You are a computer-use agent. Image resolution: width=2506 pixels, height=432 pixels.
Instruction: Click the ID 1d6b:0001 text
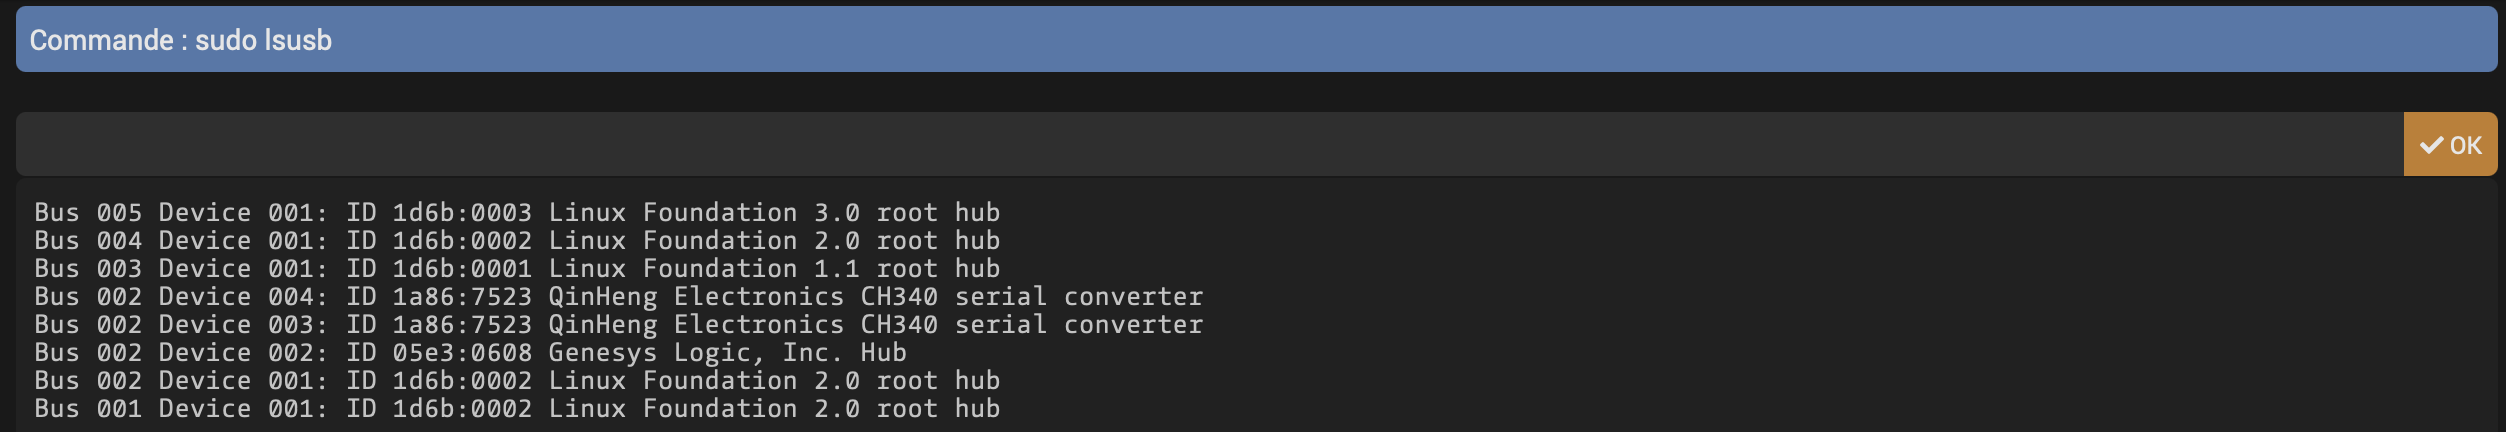[x=439, y=269]
